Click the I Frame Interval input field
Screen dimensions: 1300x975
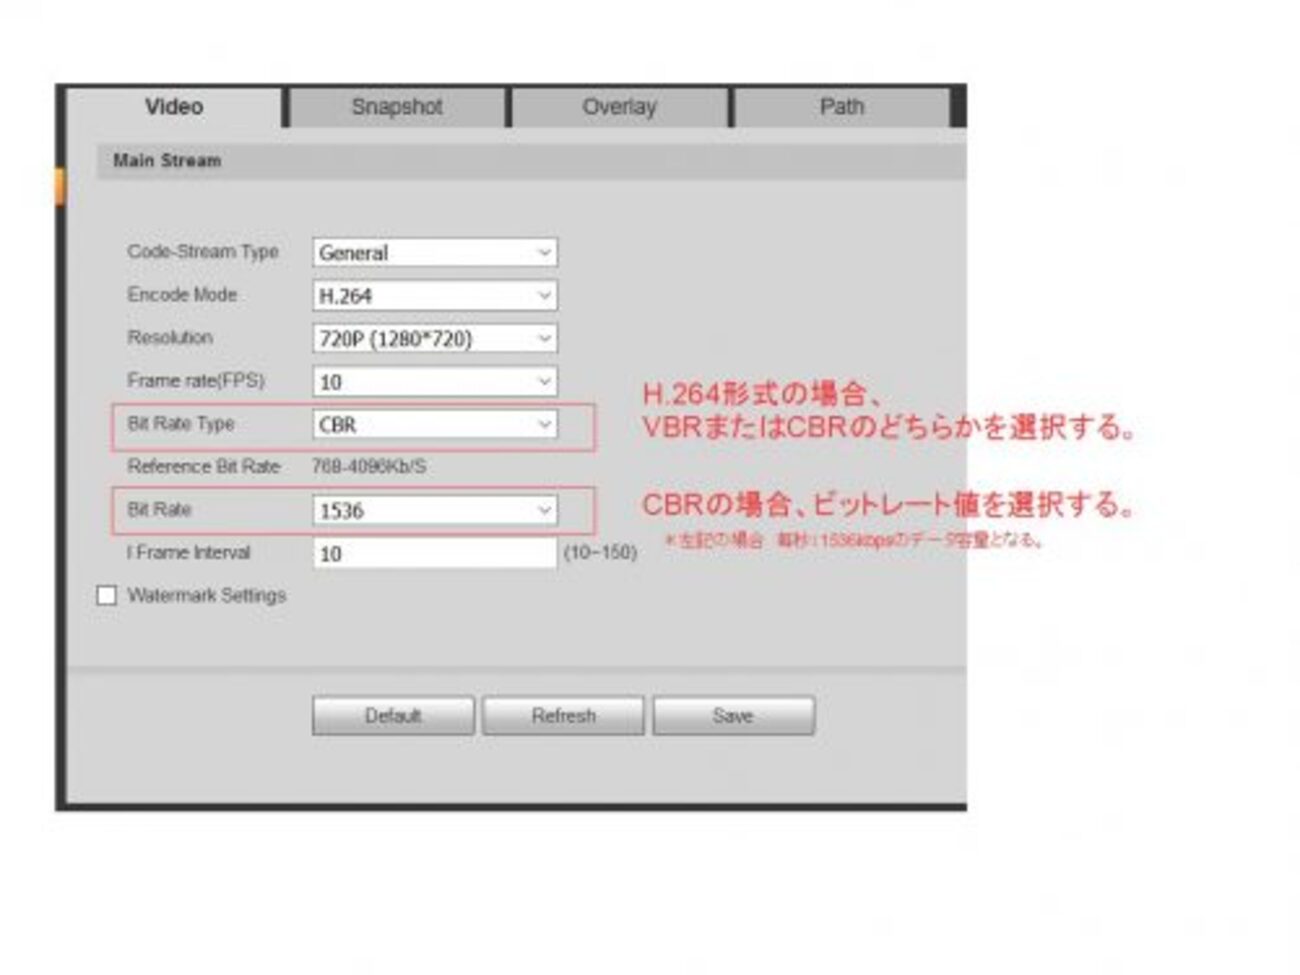pyautogui.click(x=435, y=554)
